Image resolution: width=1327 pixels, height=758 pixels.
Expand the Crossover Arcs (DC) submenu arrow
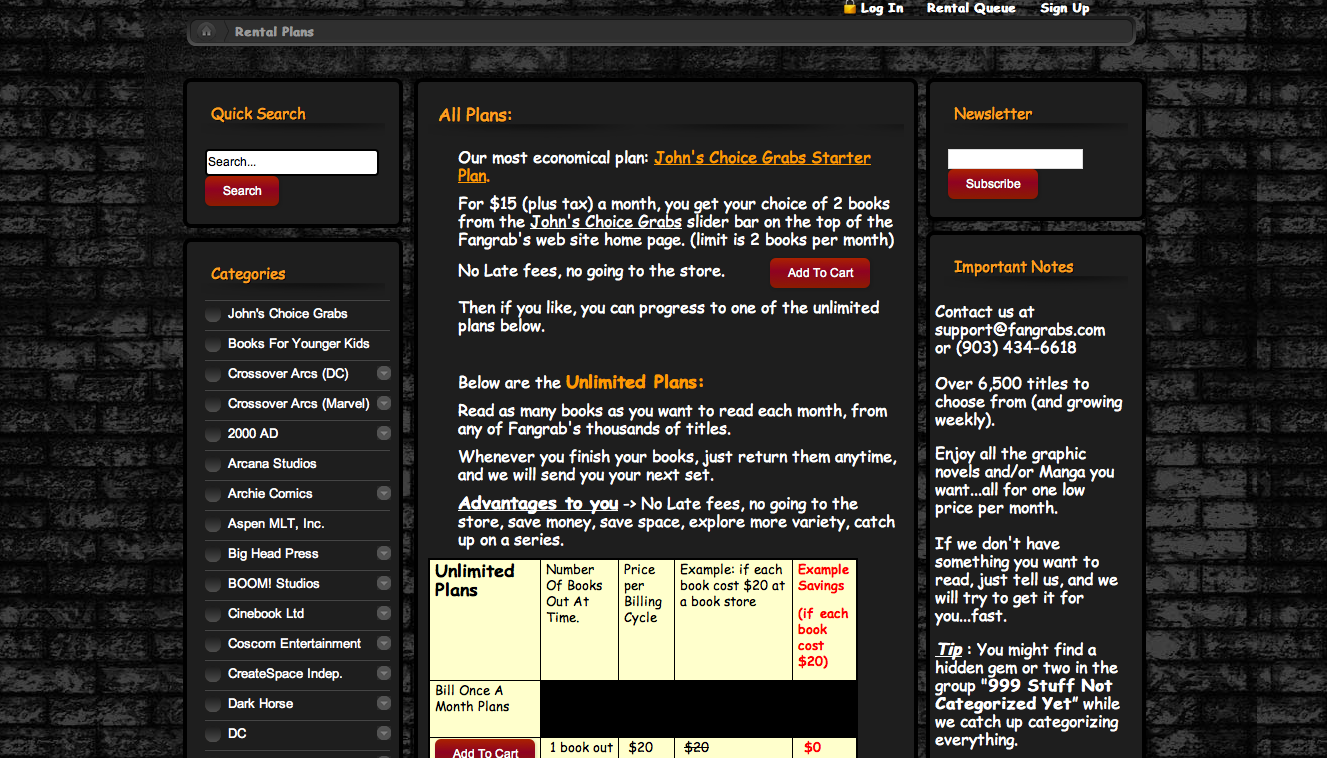(383, 373)
